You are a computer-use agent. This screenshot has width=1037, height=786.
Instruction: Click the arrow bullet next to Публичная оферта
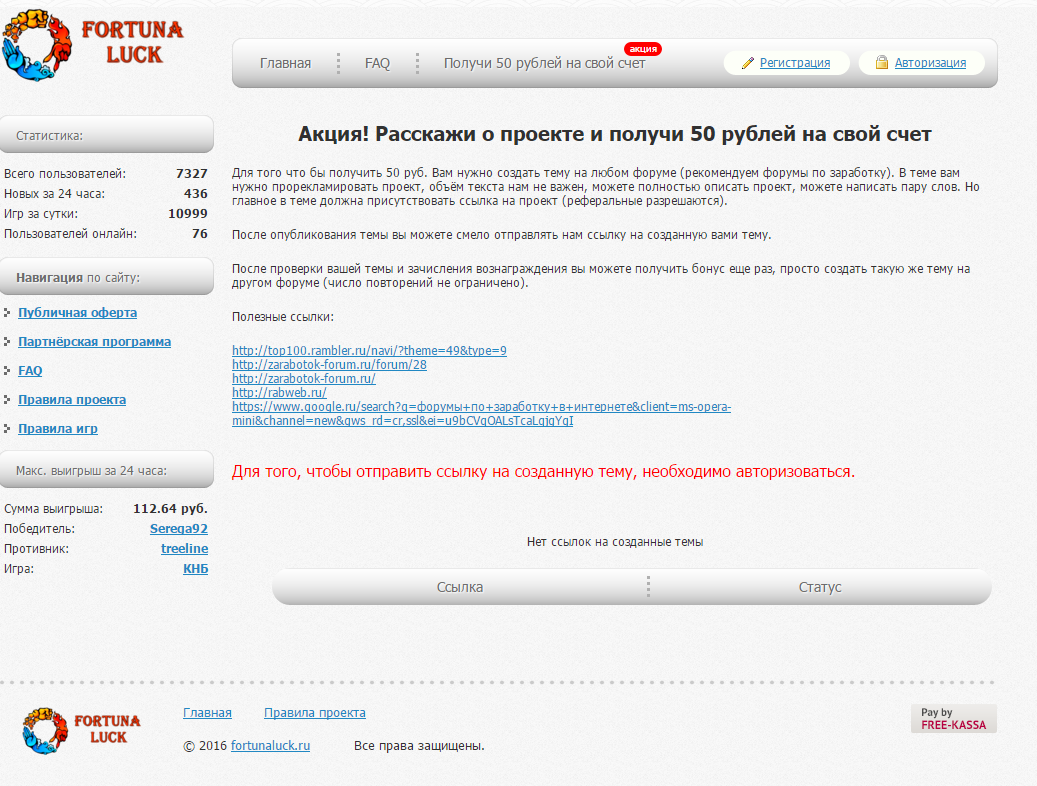7,313
